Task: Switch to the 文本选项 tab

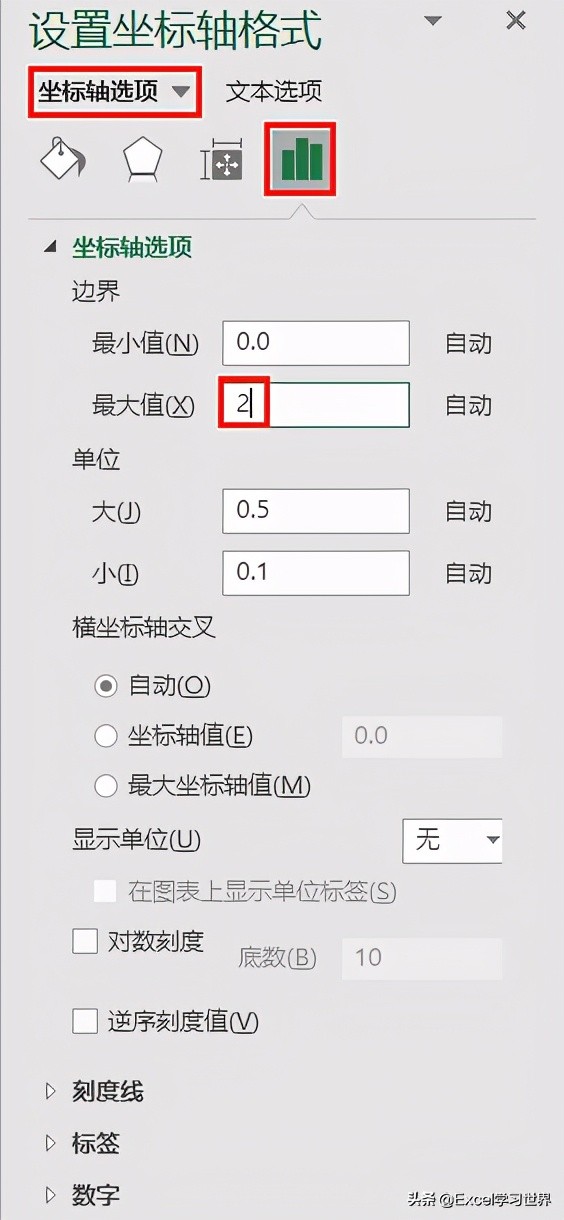Action: (x=274, y=92)
